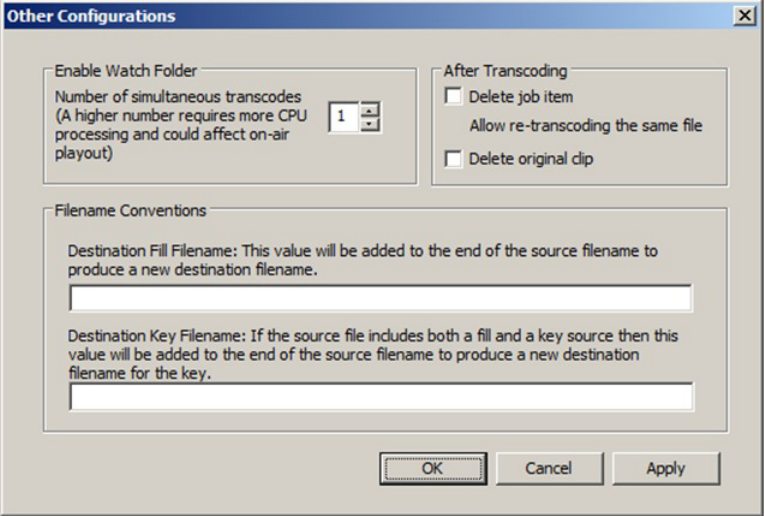
Task: Click the Destination Key Filename description text
Action: click(x=370, y=355)
